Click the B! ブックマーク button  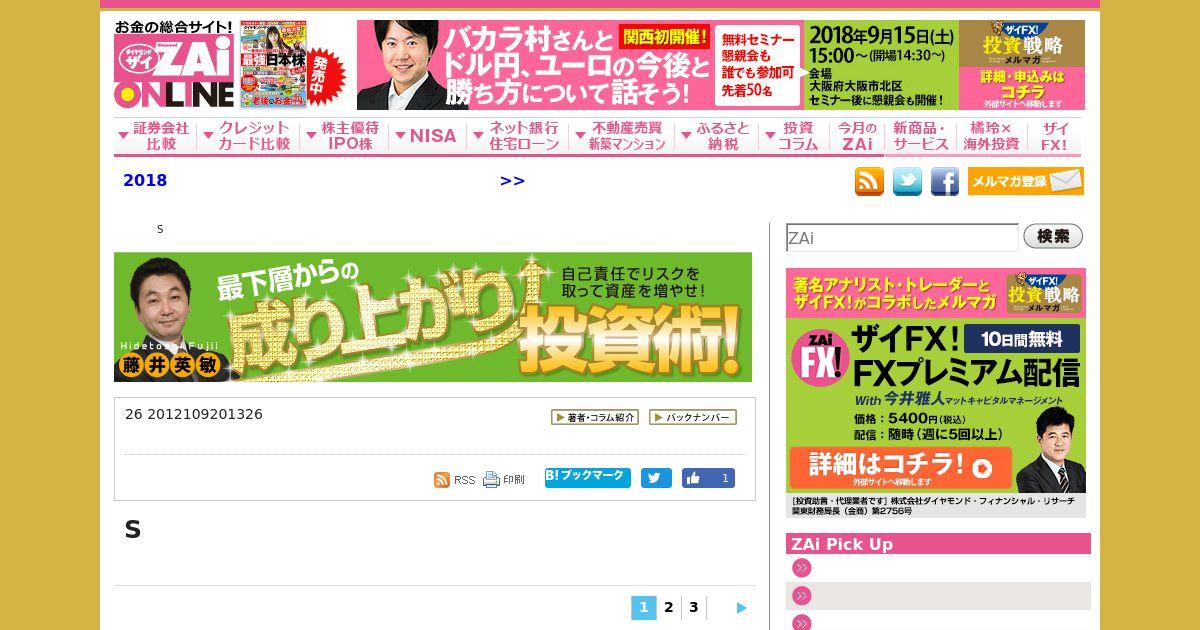pos(588,477)
